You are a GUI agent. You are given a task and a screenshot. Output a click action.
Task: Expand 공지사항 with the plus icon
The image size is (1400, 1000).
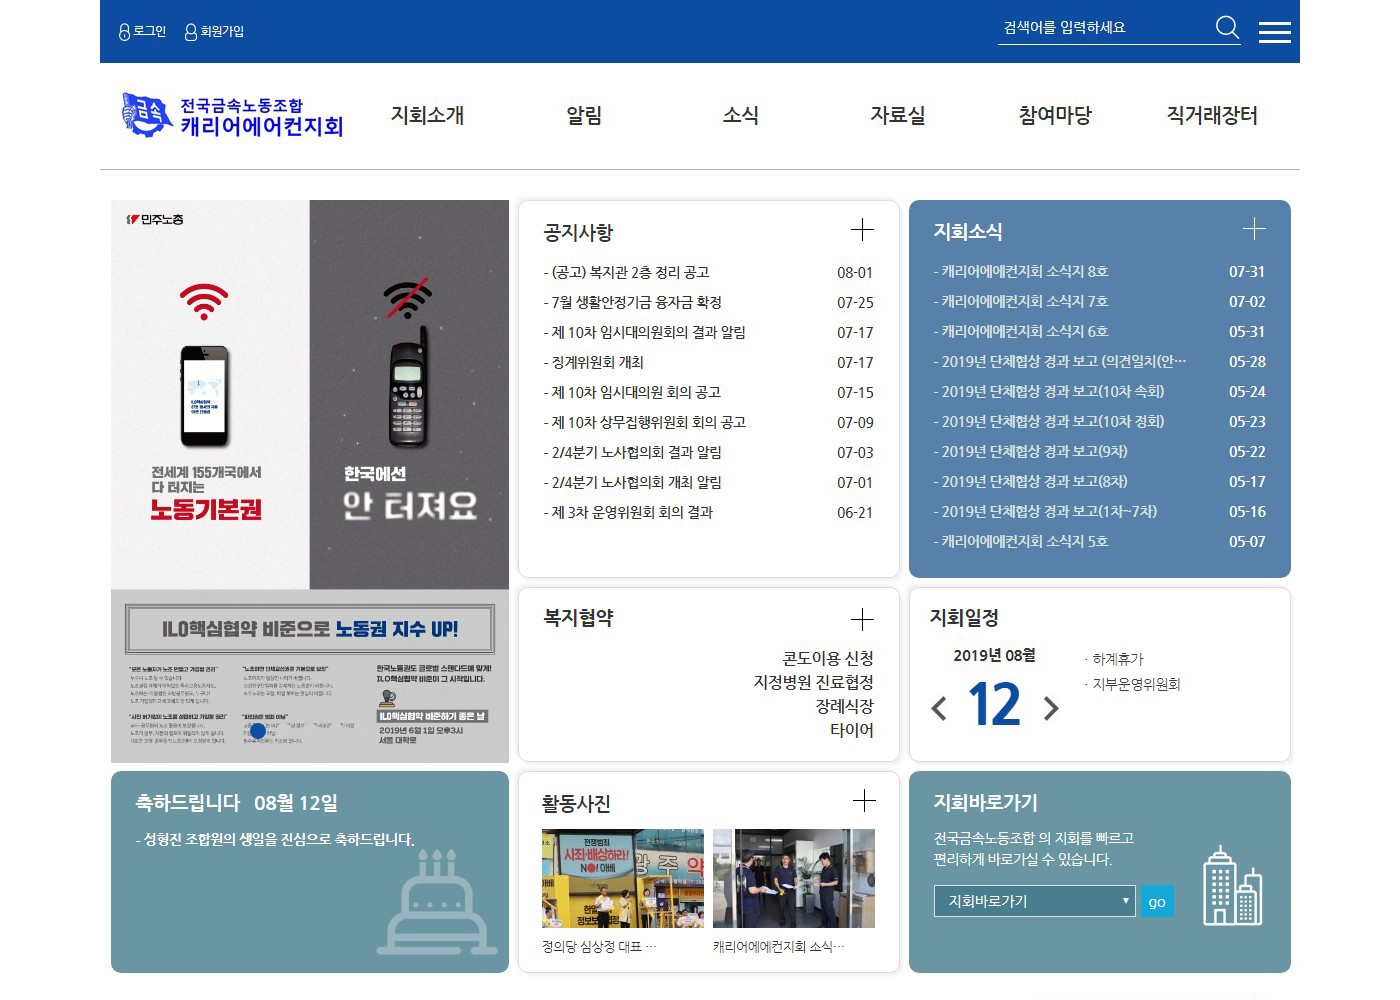coord(862,230)
